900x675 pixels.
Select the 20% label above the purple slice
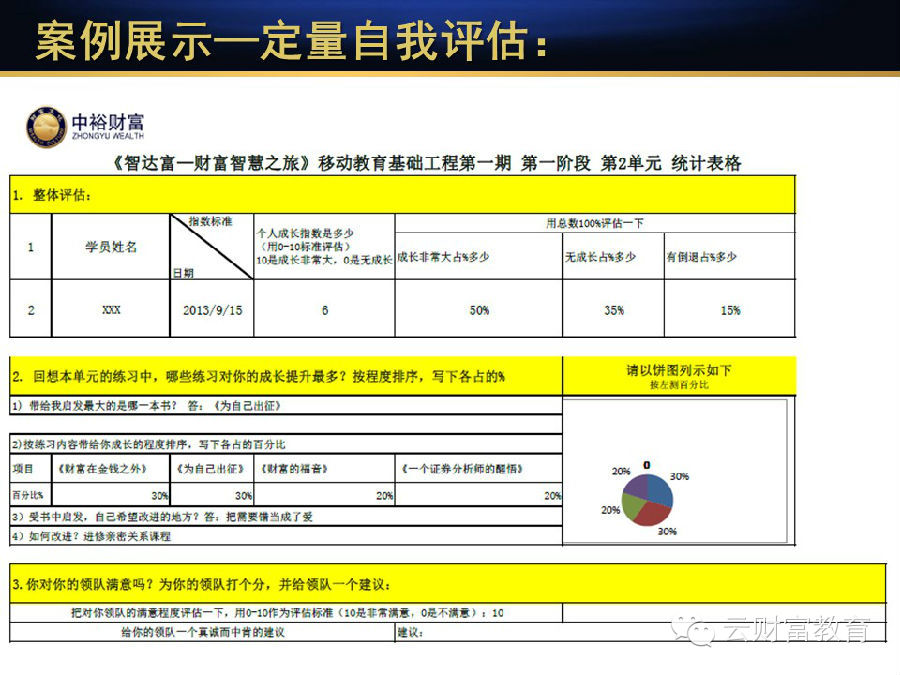coord(621,471)
